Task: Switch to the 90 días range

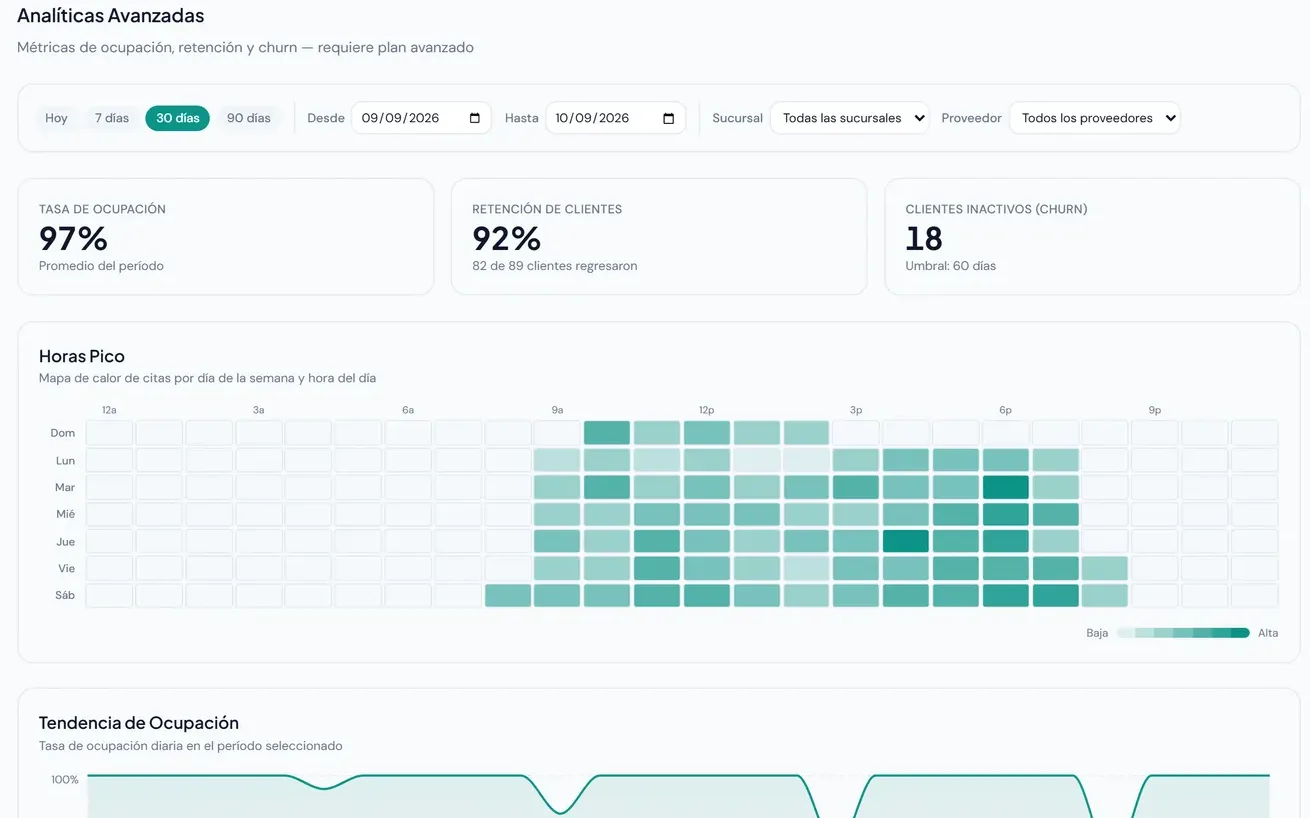Action: point(249,118)
